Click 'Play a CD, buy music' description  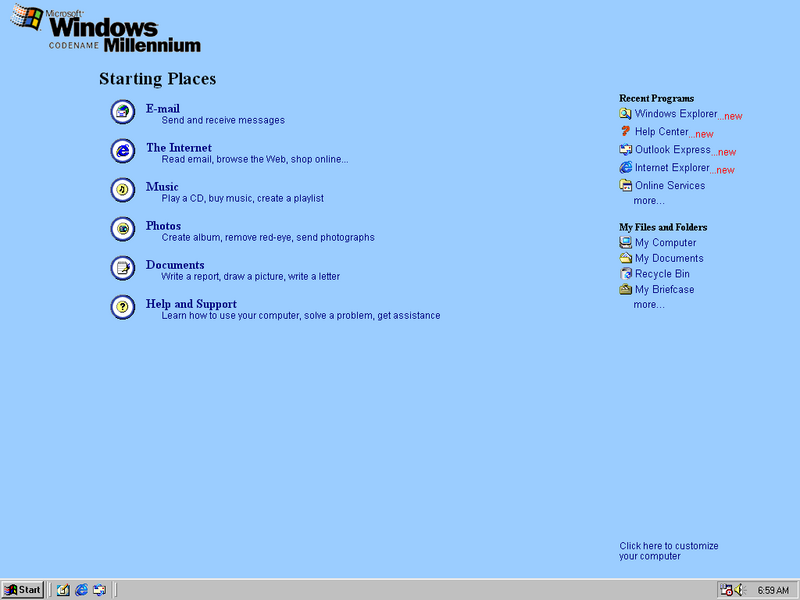coord(242,198)
